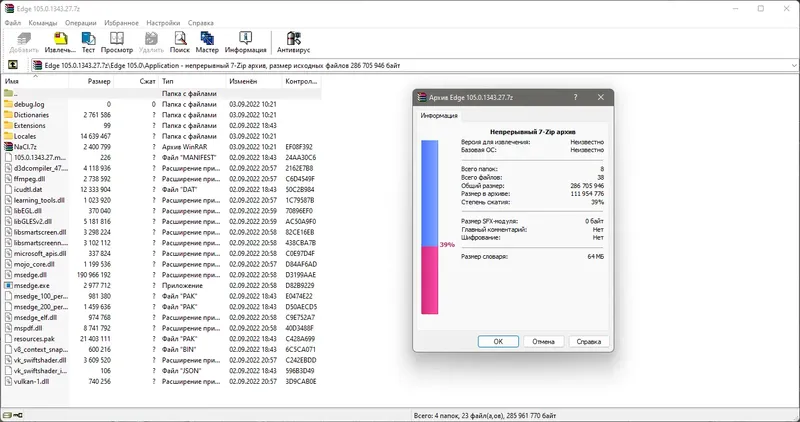800x422 pixels.
Task: Select the microsoft_apis.dll file row
Action: tap(161, 254)
